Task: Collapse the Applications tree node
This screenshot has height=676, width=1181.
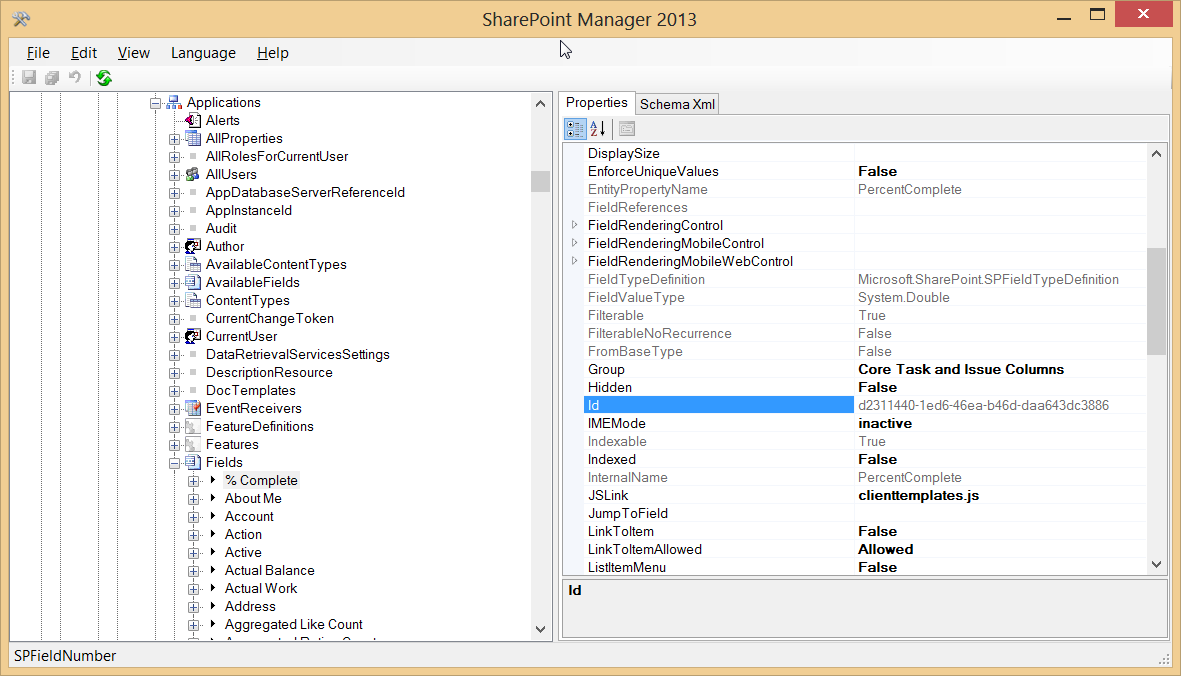Action: [155, 103]
